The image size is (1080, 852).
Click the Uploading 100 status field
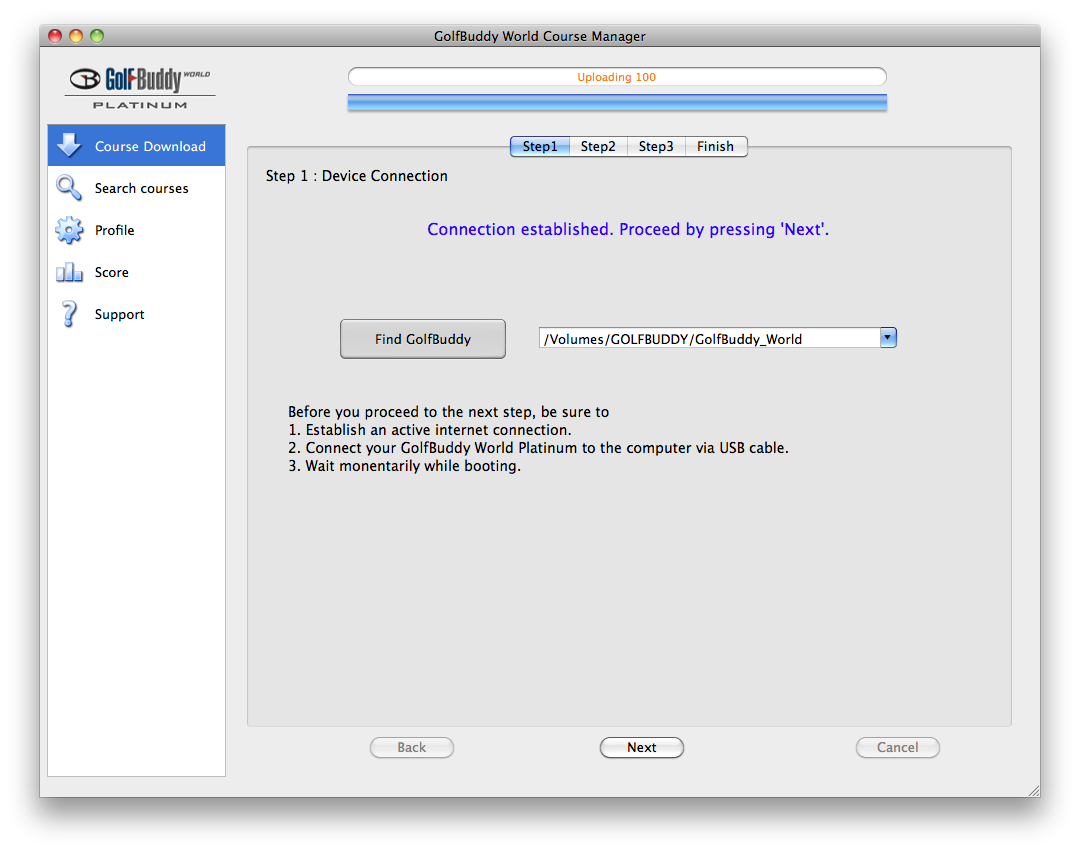tap(617, 76)
